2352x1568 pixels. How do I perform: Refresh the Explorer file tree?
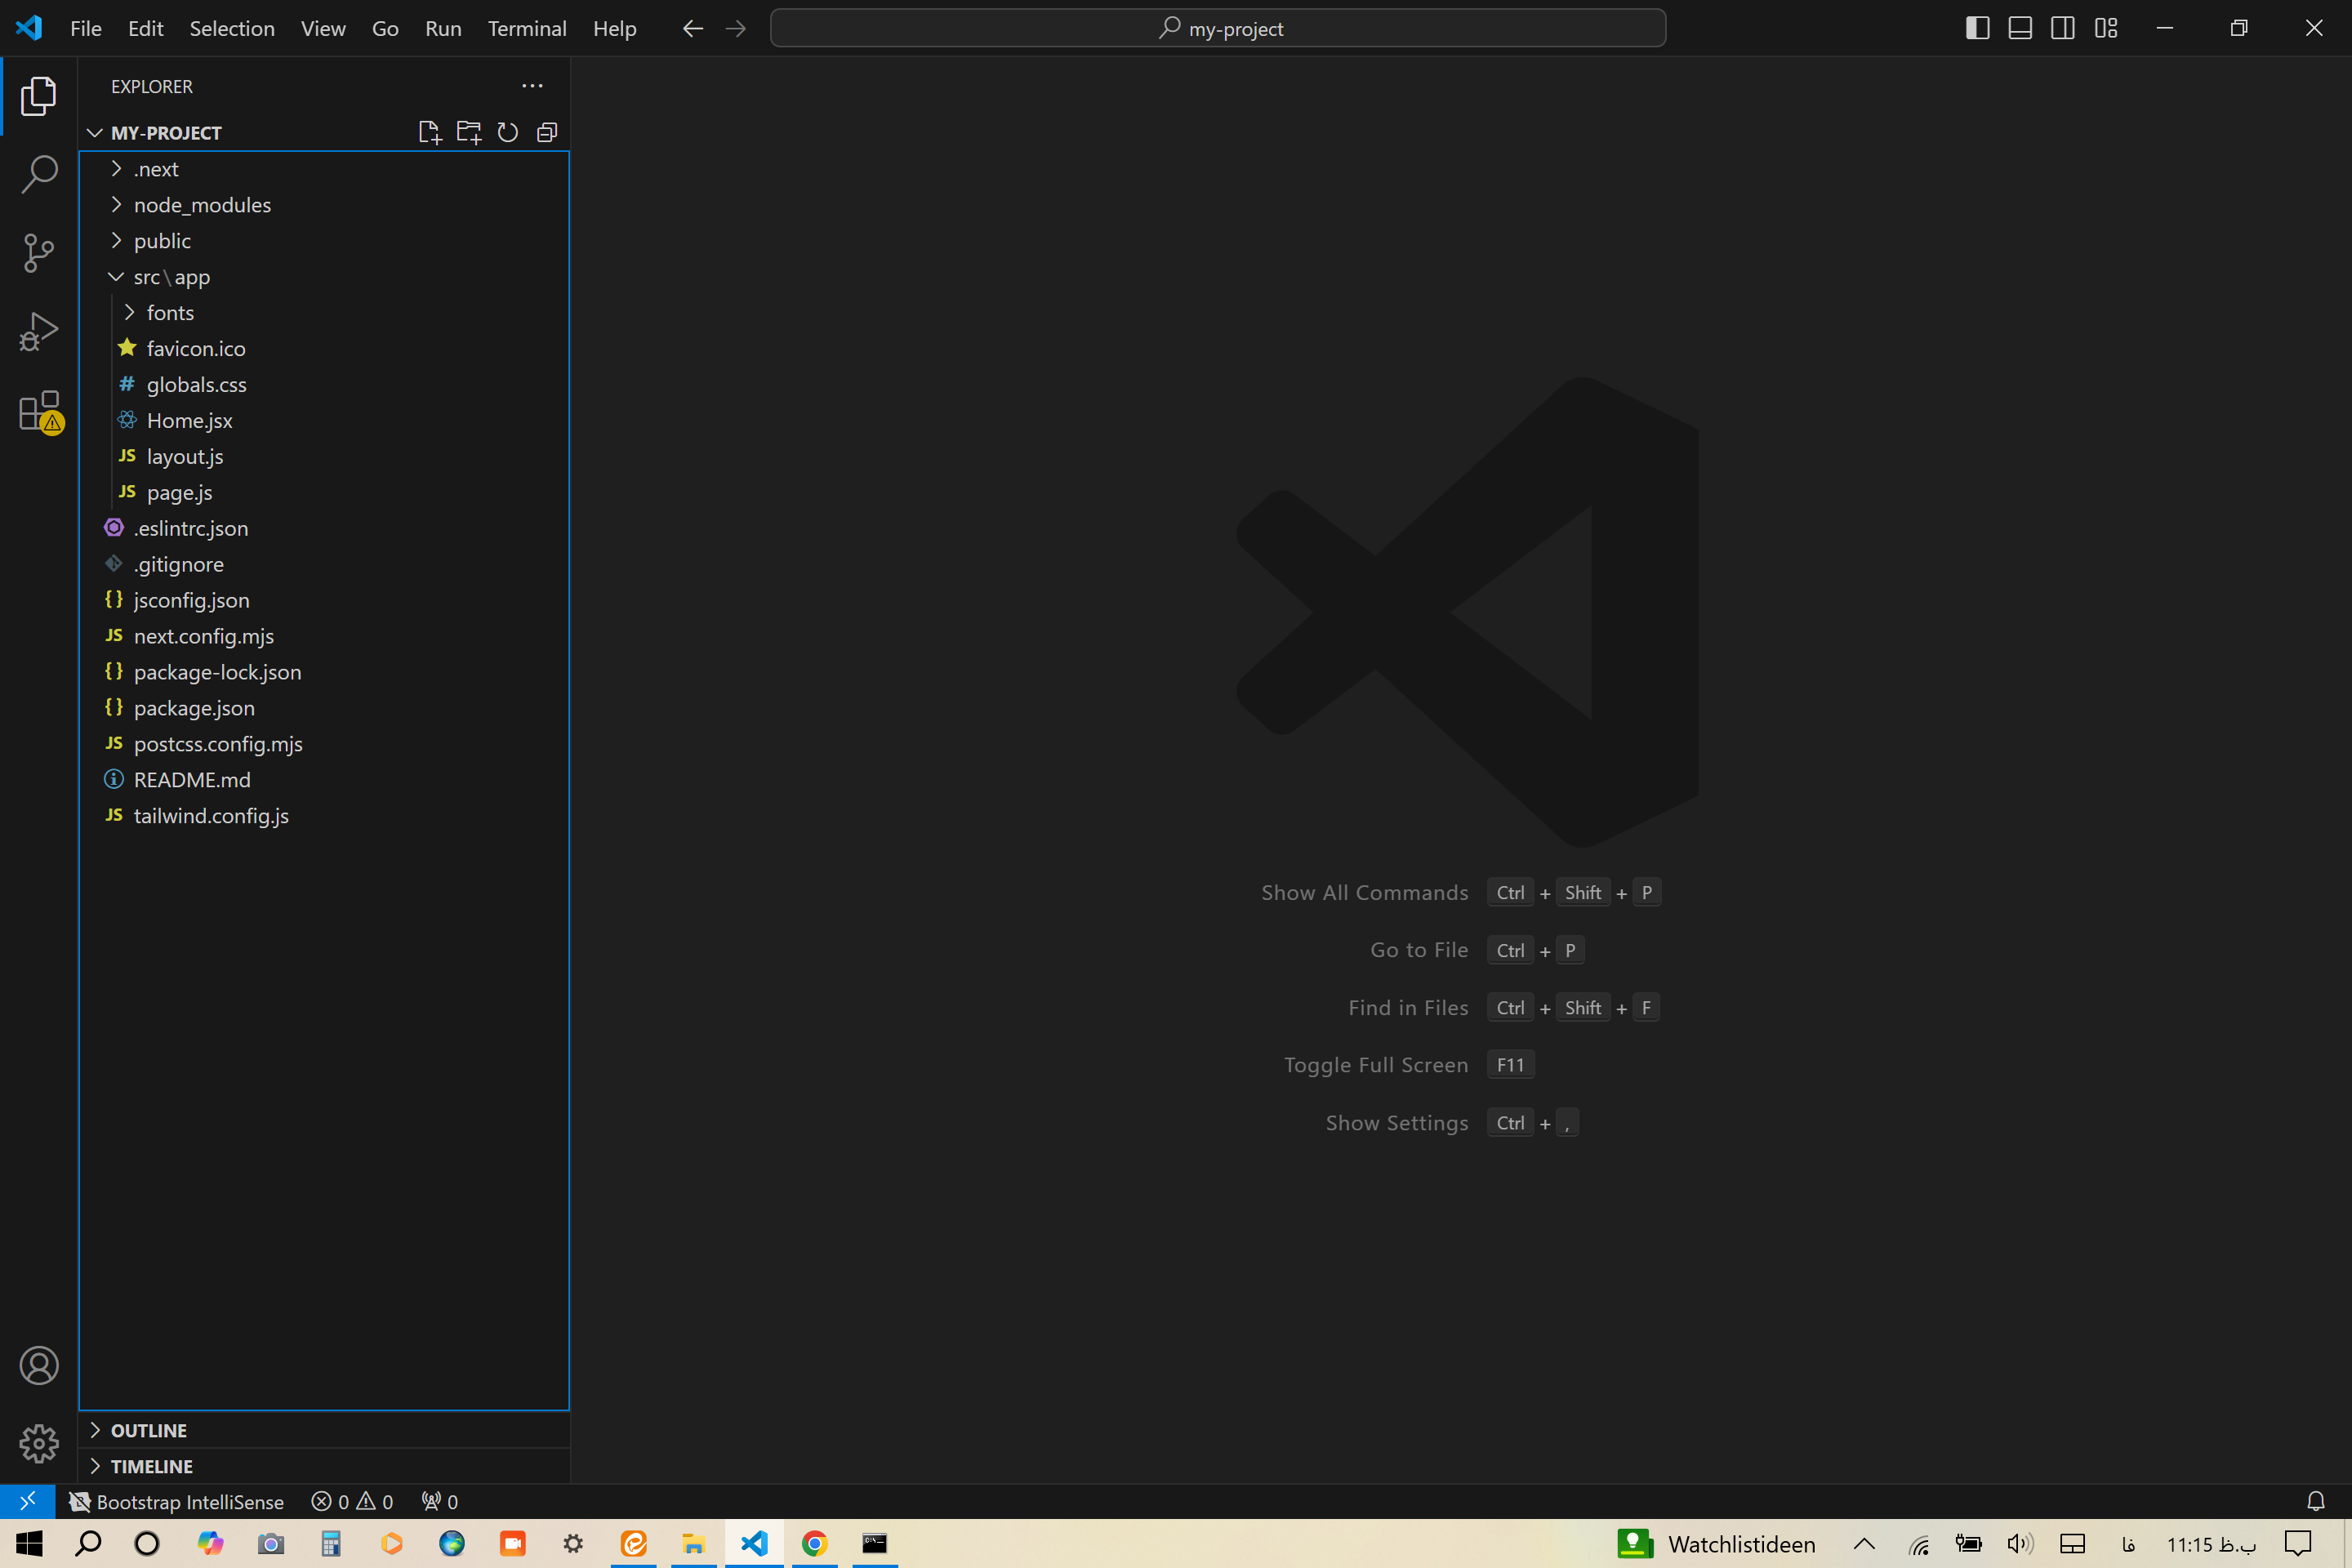click(x=508, y=132)
